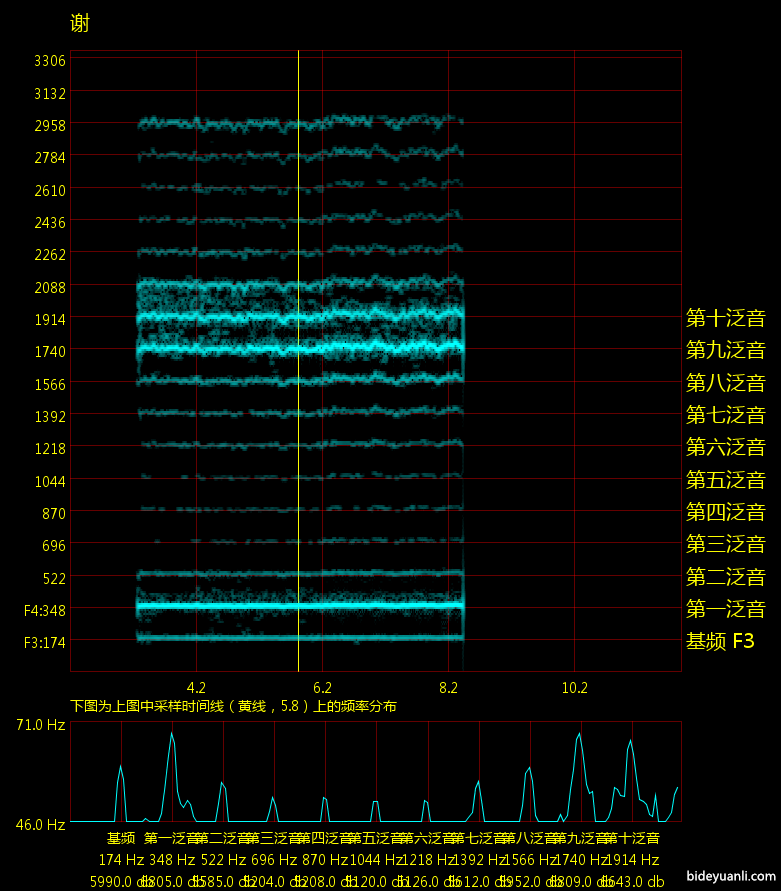Click the 71.0 Hz label on lower chart
Image resolution: width=781 pixels, height=891 pixels.
(x=40, y=724)
